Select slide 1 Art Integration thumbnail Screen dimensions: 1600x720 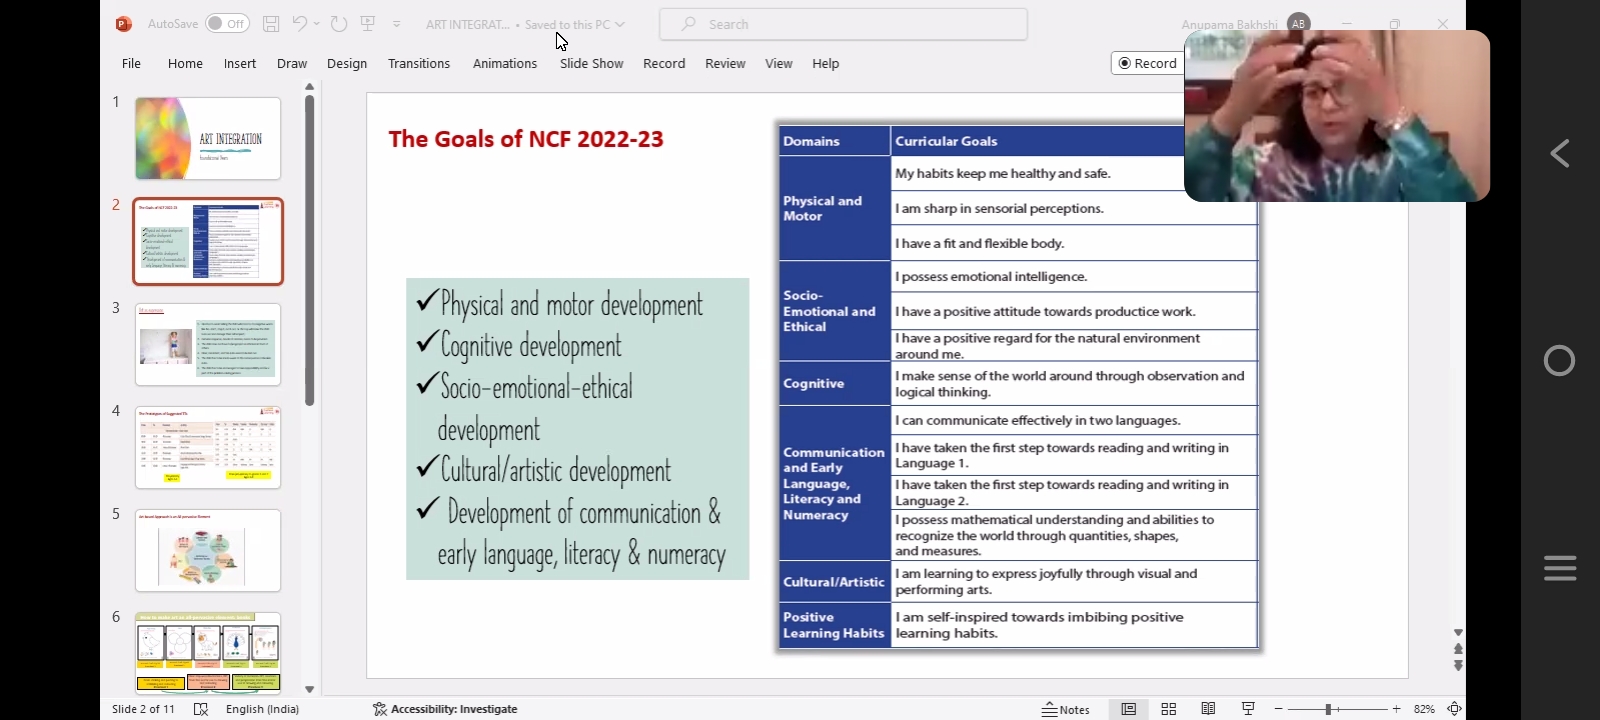[208, 138]
